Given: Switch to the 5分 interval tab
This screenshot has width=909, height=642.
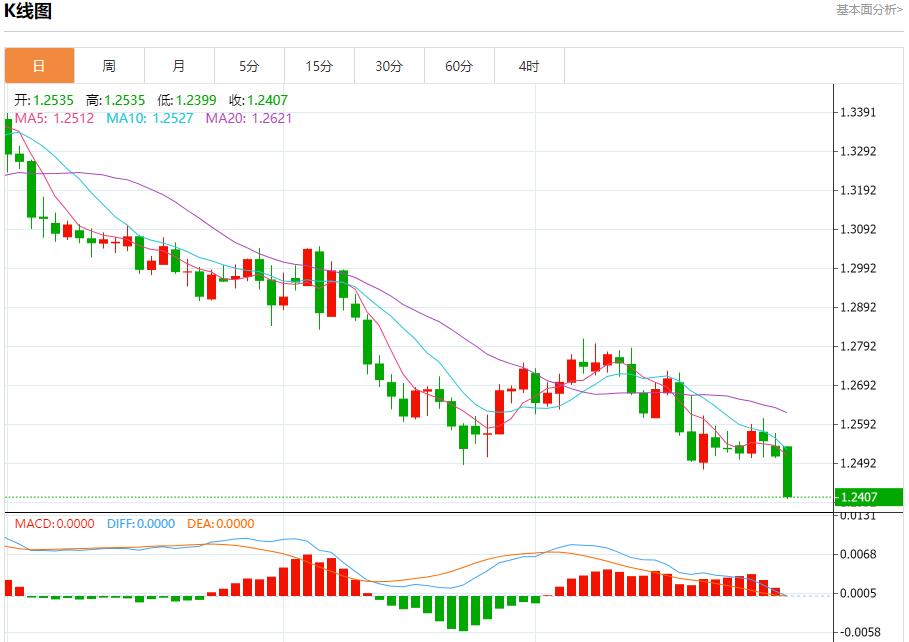Looking at the screenshot, I should pos(249,66).
